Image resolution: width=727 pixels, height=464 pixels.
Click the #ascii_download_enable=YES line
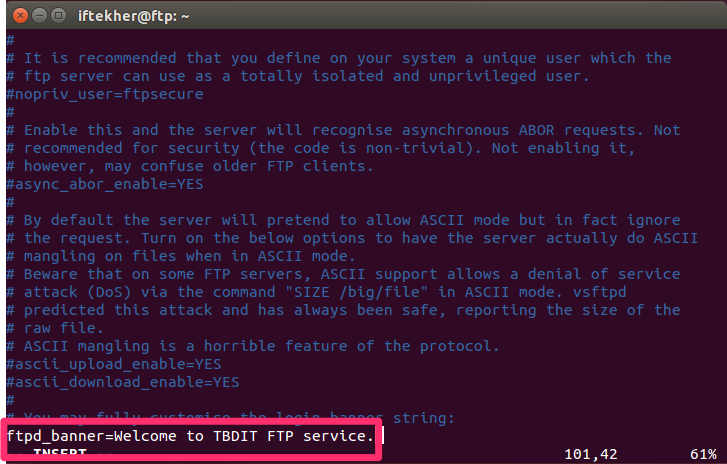tap(123, 382)
